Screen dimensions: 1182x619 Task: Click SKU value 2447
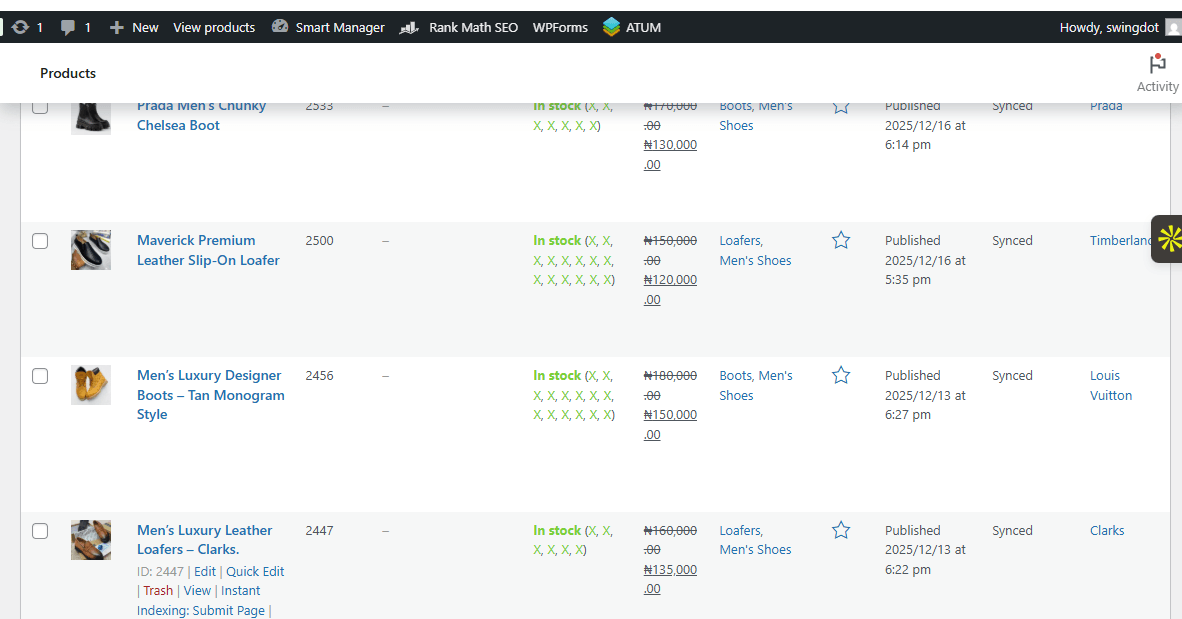tap(320, 531)
